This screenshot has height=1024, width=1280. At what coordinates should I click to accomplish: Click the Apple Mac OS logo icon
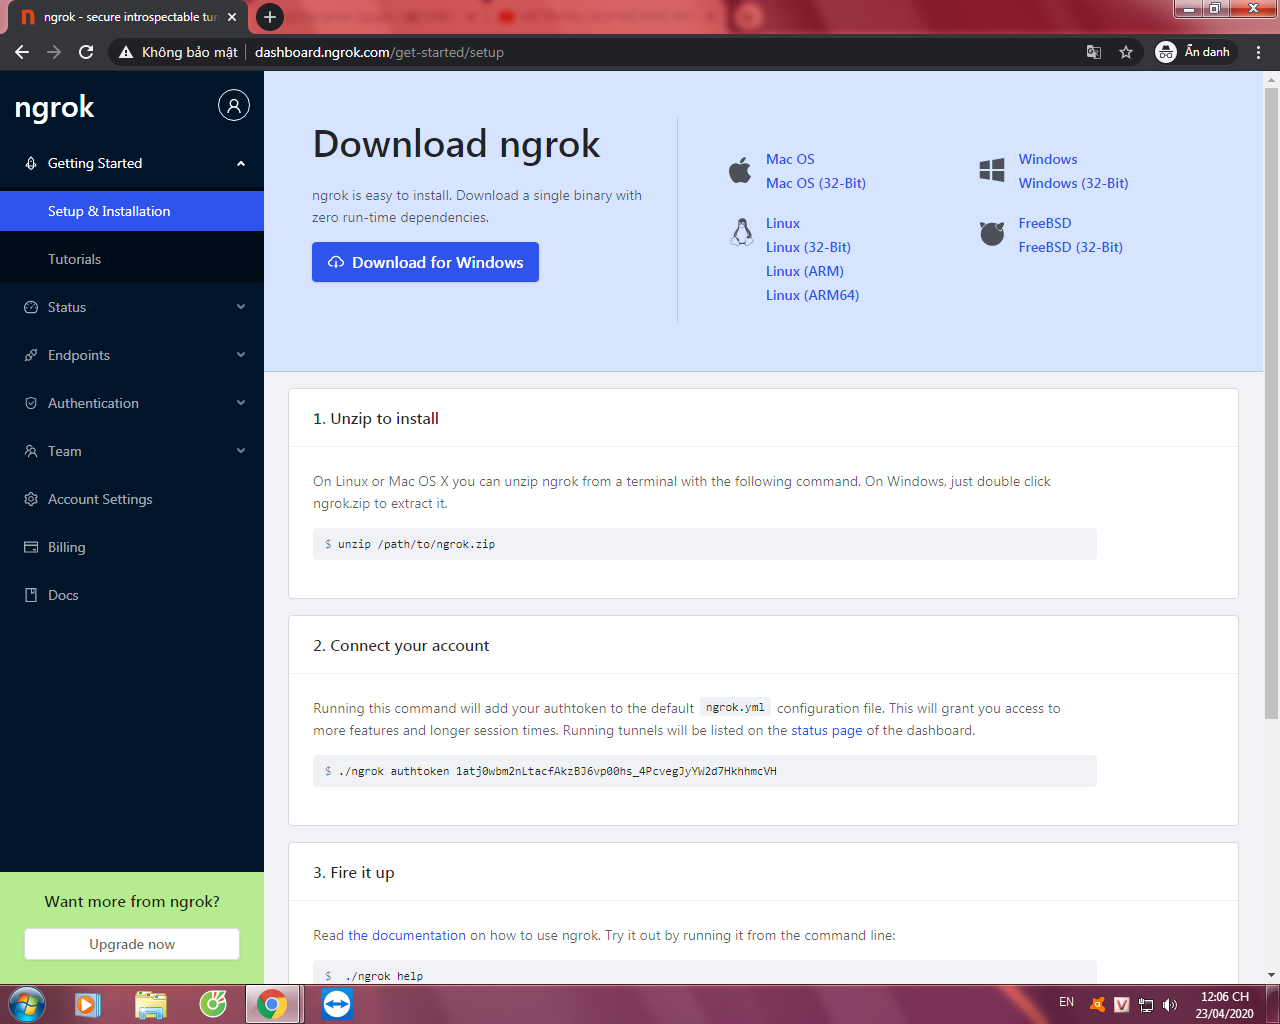tap(740, 170)
